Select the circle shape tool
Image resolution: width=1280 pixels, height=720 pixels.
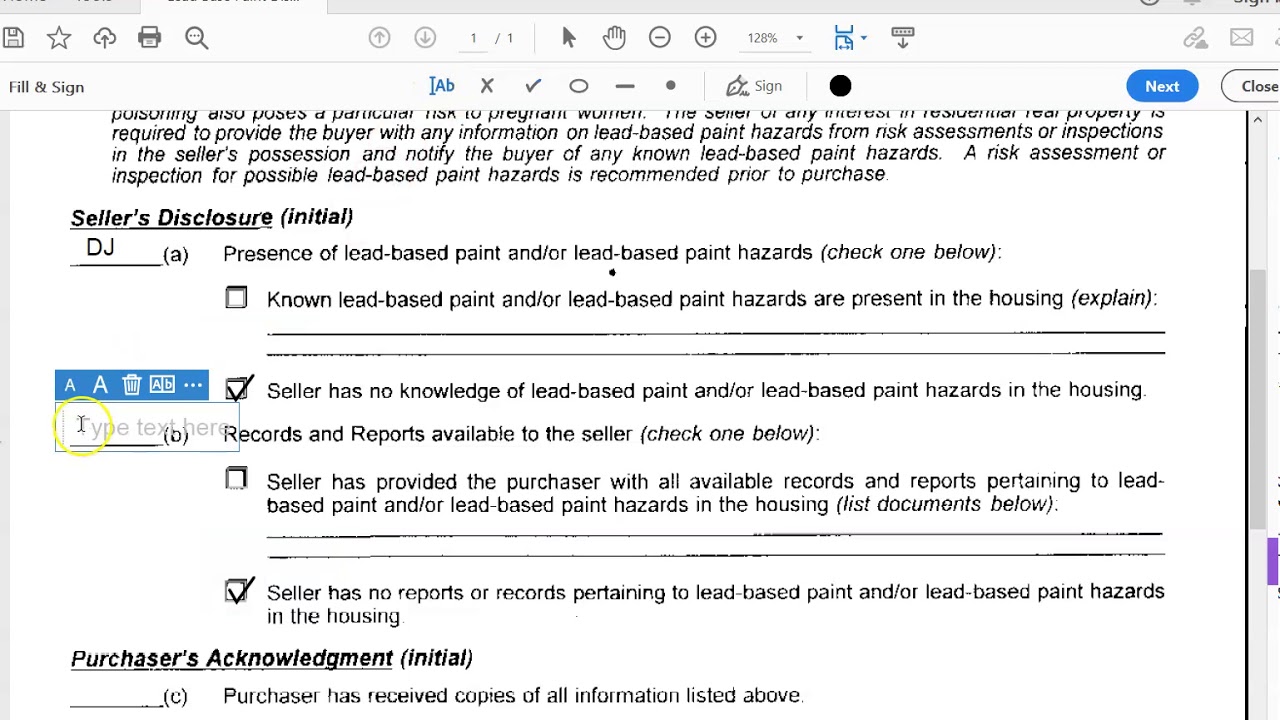[x=579, y=86]
